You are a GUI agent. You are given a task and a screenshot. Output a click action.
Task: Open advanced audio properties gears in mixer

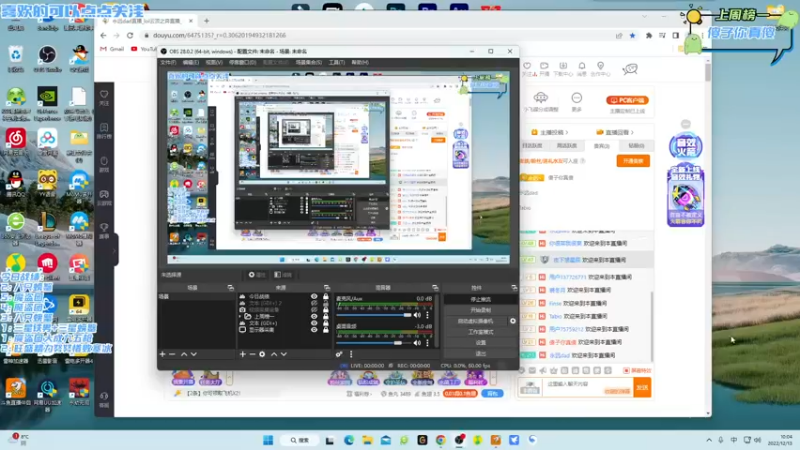pos(339,354)
